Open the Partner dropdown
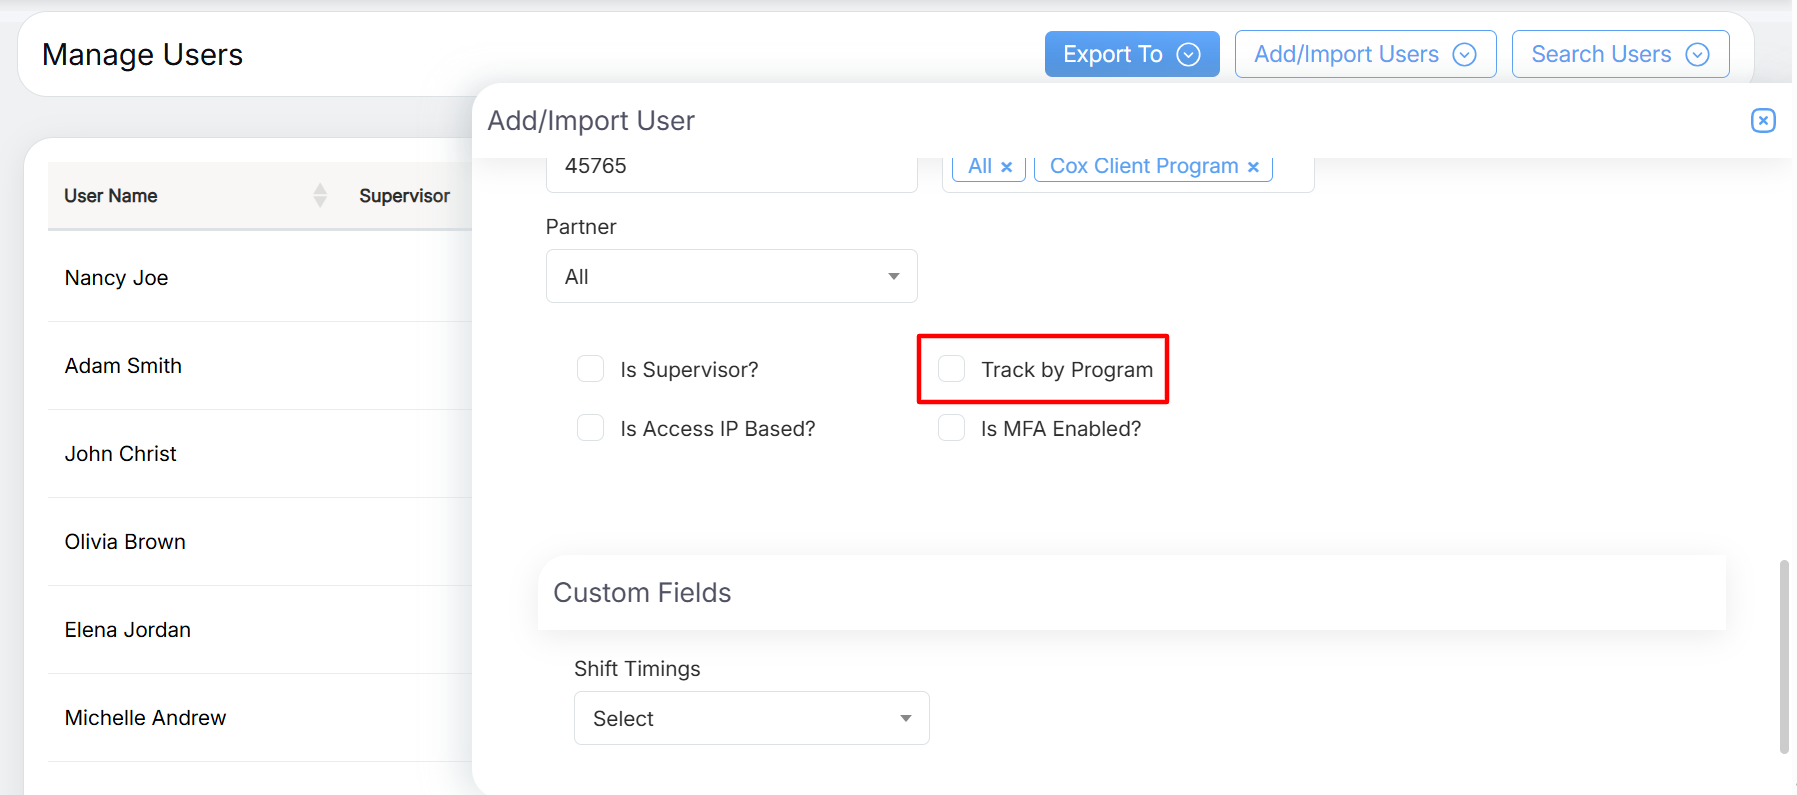The image size is (1797, 795). pos(731,276)
